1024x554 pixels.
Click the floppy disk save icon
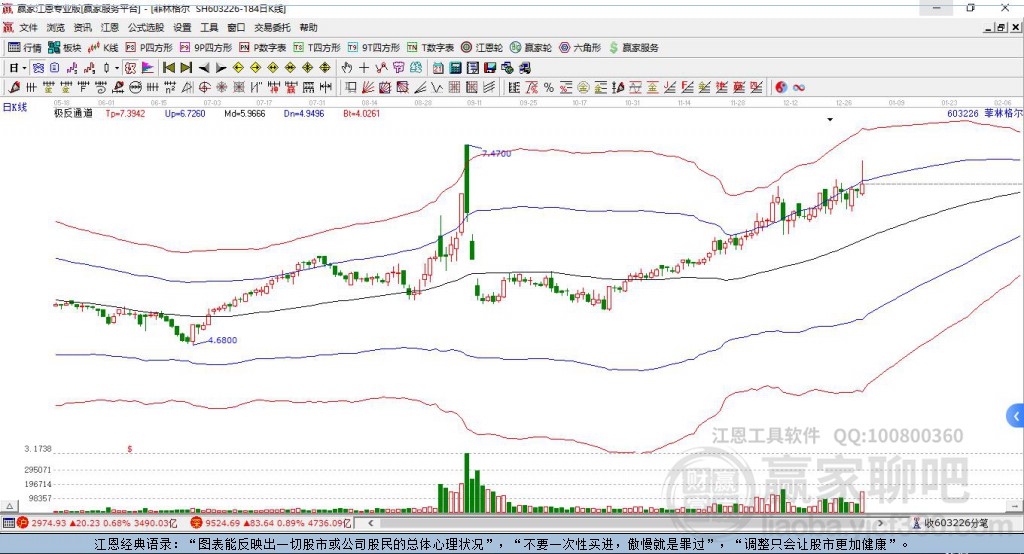tap(490, 68)
